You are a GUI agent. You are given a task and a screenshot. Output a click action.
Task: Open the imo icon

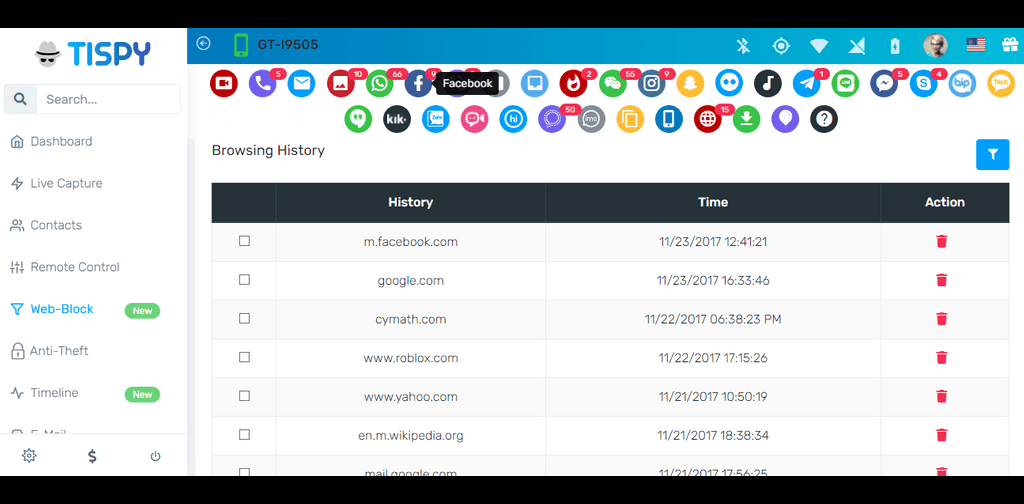click(591, 119)
